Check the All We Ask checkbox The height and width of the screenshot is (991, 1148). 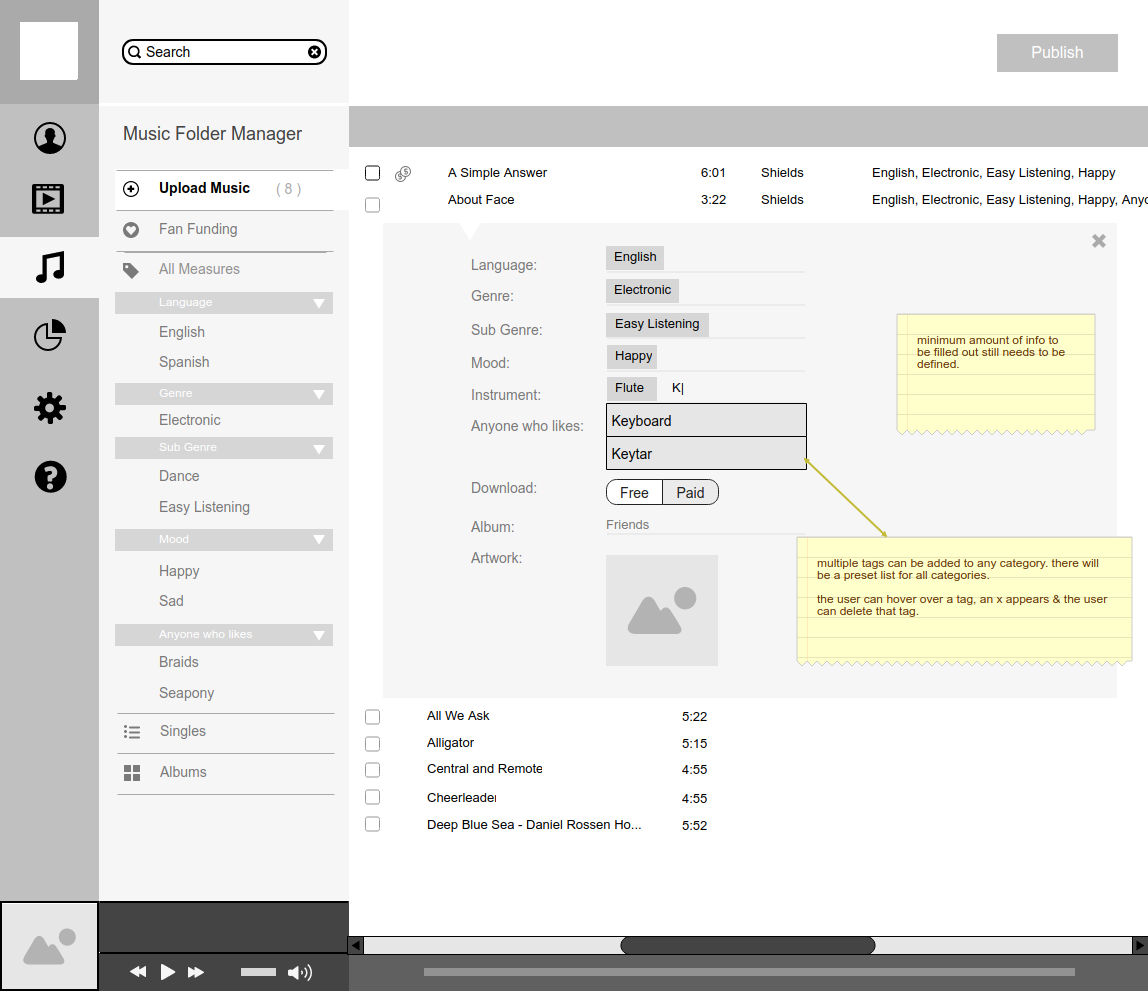tap(373, 717)
